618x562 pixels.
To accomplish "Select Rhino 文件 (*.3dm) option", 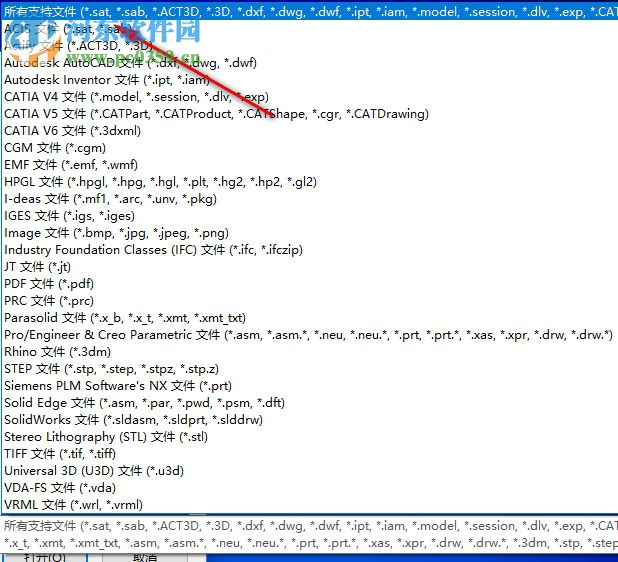I will [x=310, y=352].
